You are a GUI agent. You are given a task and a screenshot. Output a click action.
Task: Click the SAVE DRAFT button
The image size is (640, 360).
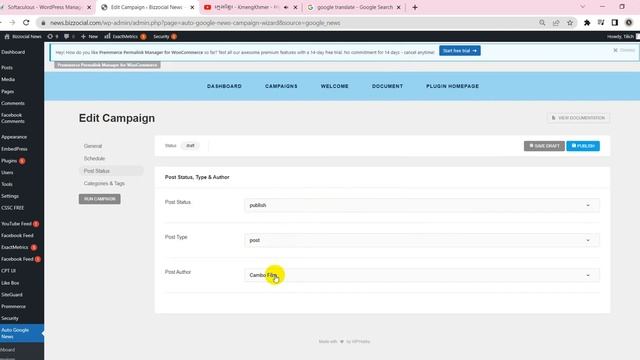coord(544,146)
